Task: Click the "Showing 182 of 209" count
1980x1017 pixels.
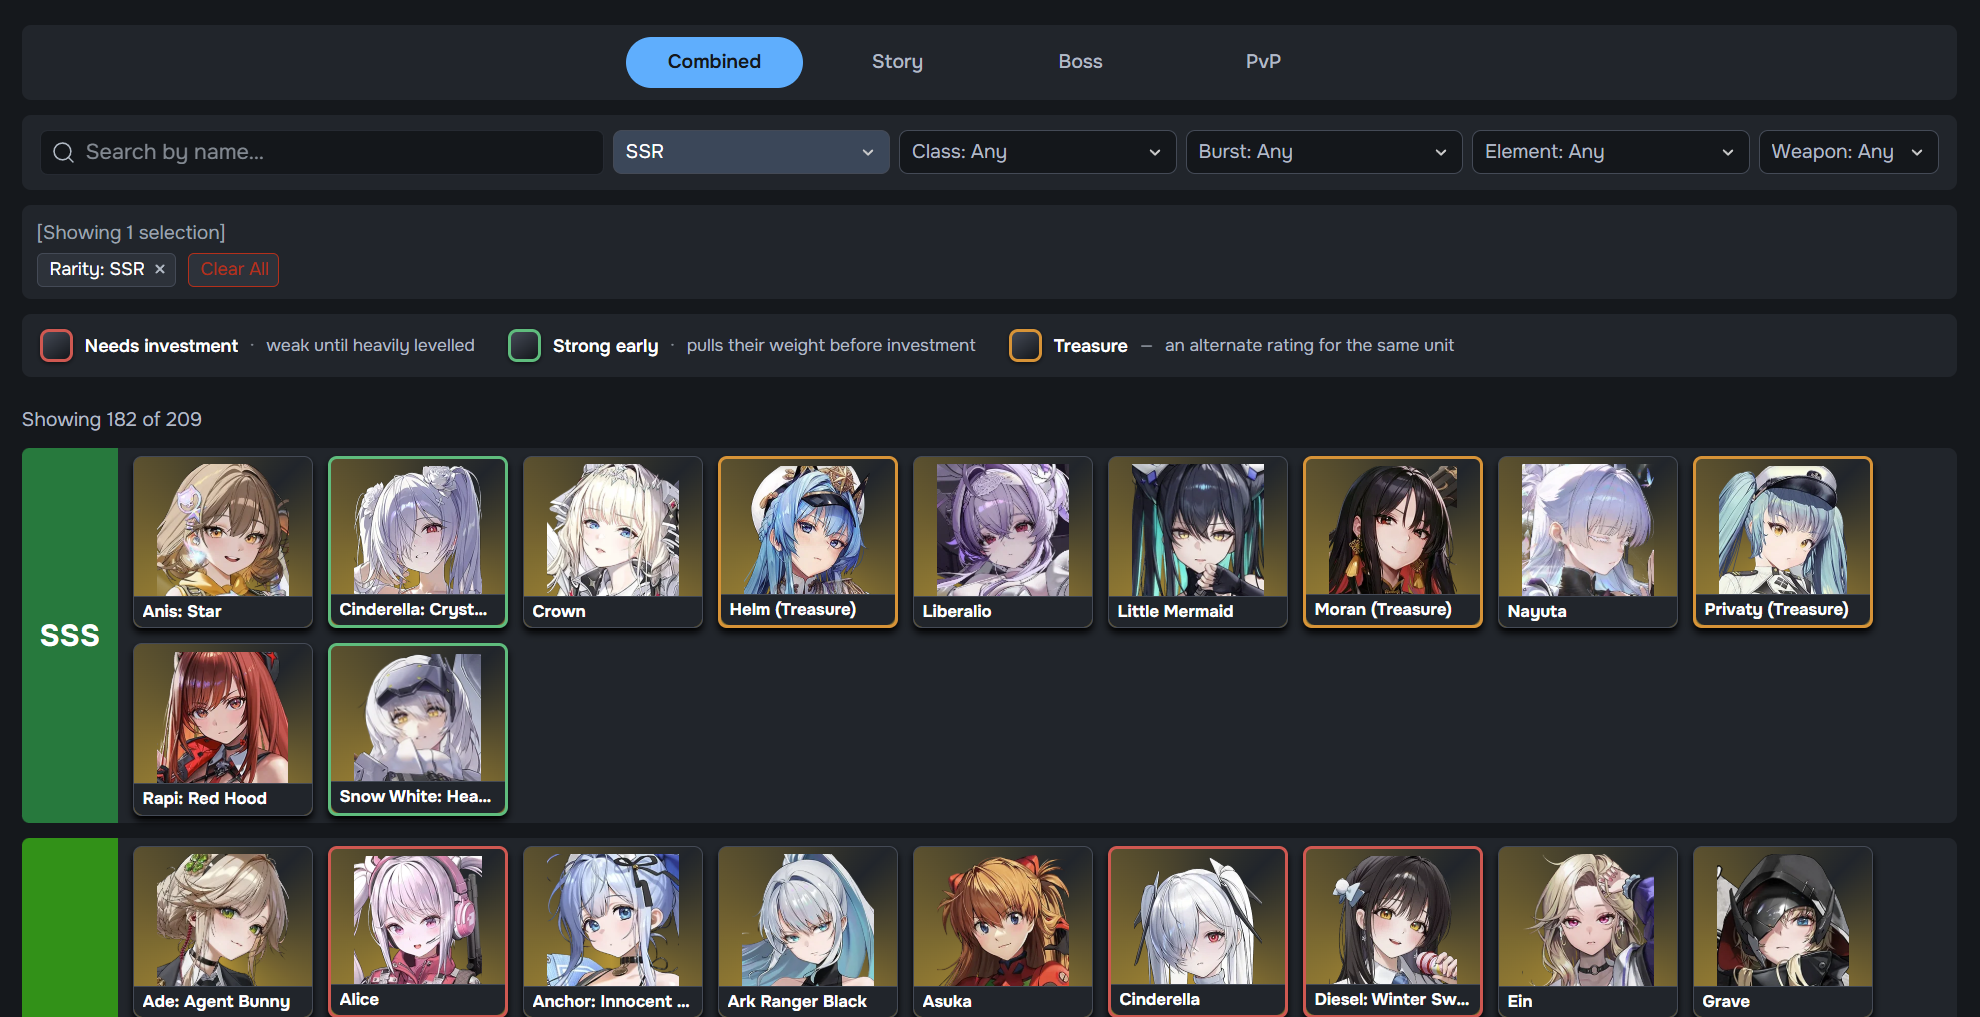Action: click(x=112, y=419)
